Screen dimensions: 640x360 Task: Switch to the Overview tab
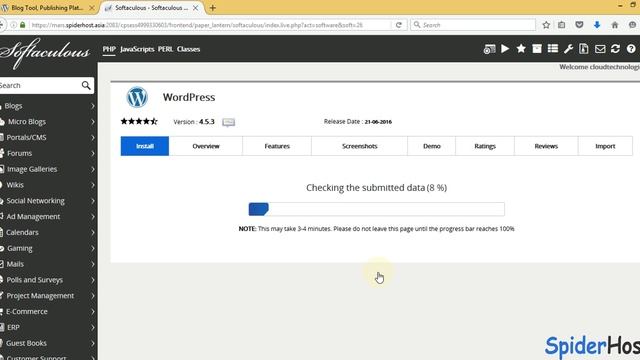(206, 146)
